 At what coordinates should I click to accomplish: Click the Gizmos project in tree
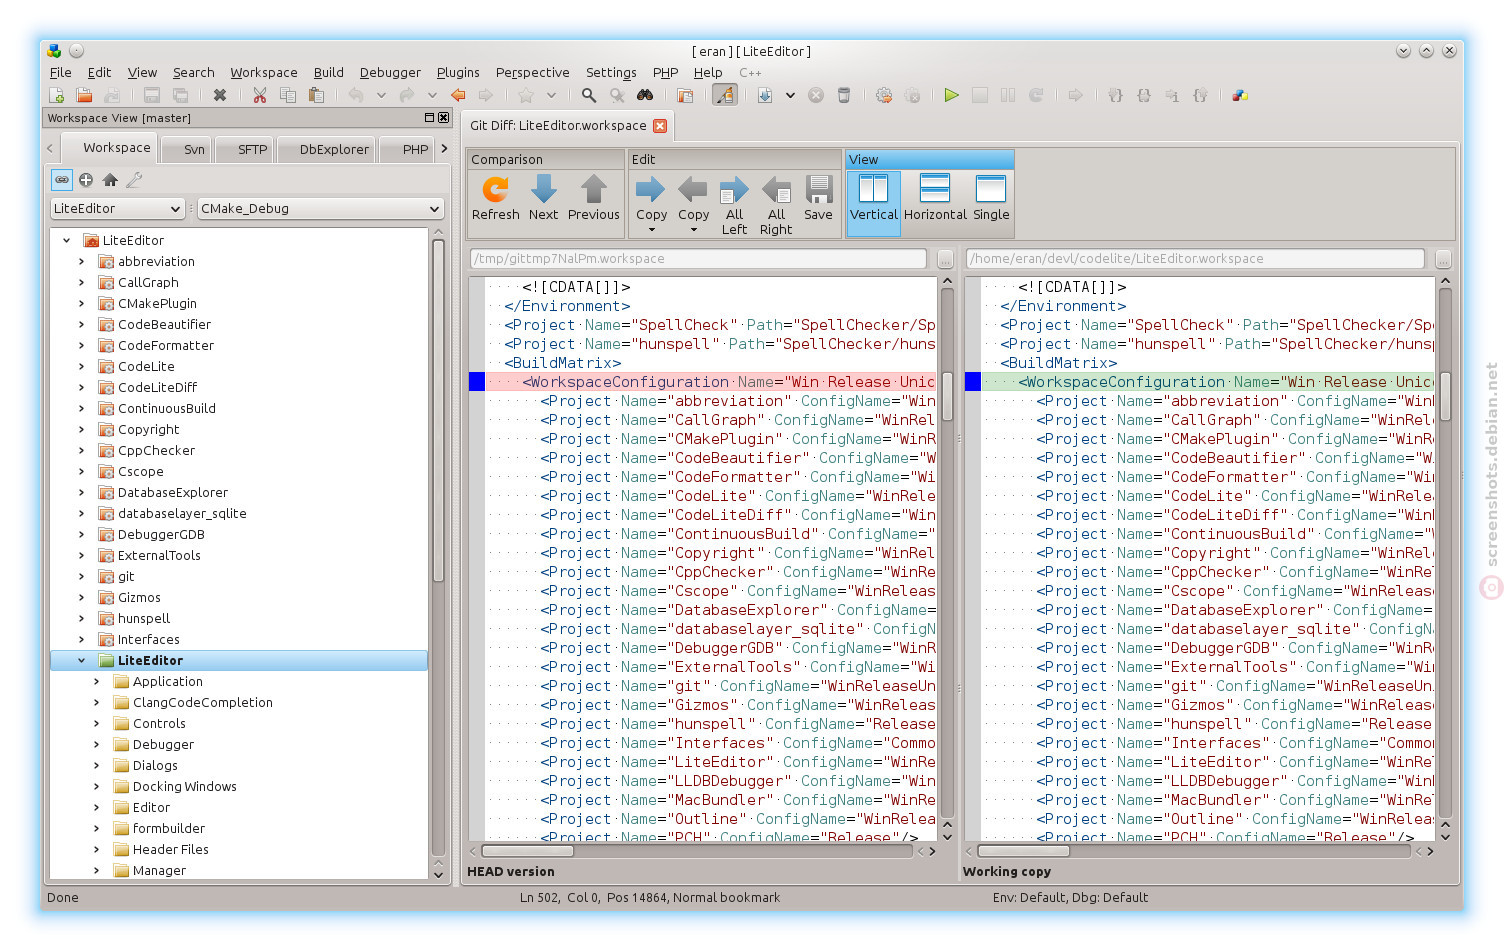pos(139,598)
